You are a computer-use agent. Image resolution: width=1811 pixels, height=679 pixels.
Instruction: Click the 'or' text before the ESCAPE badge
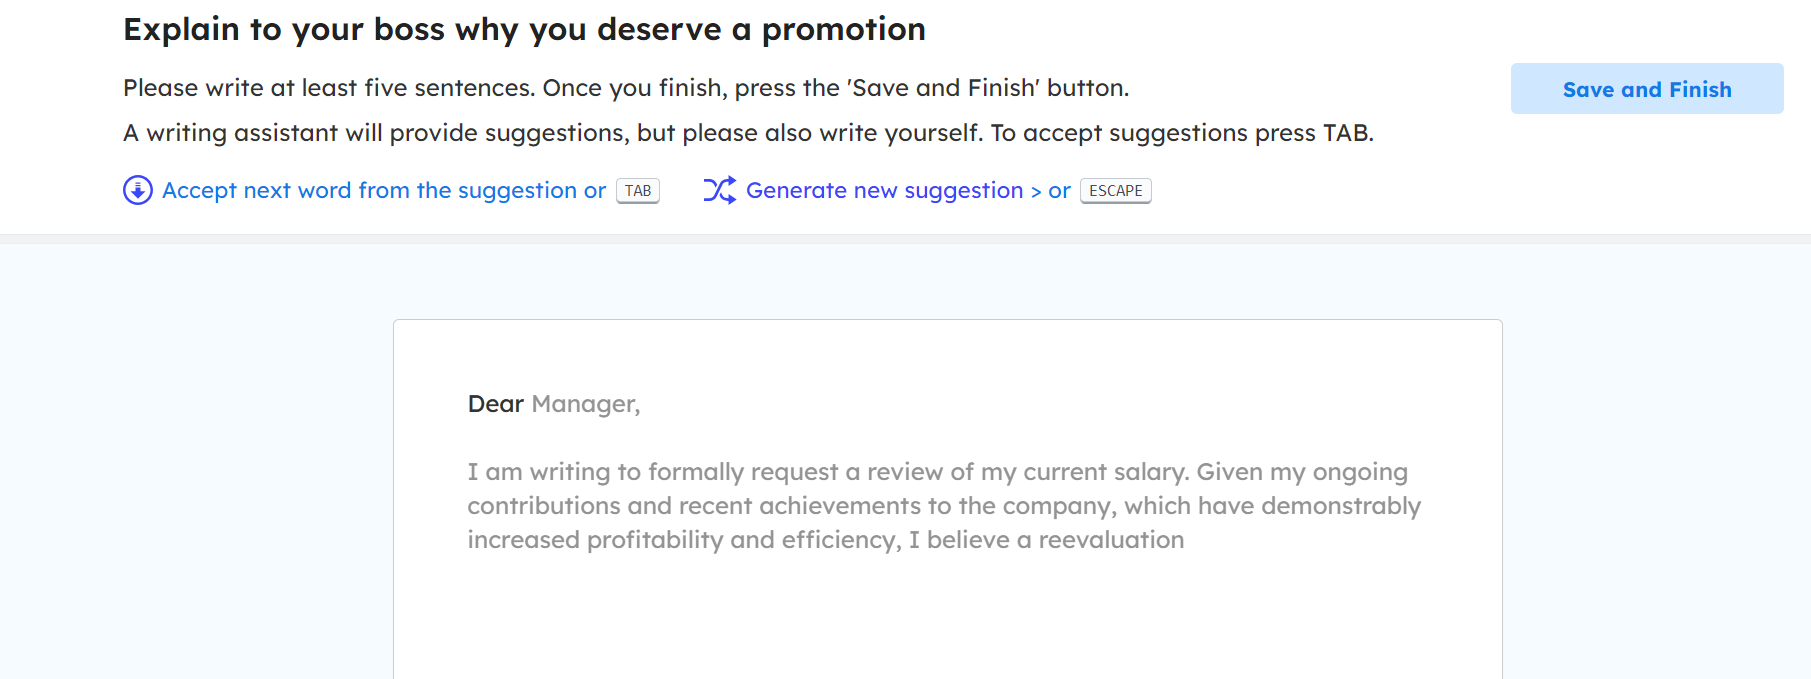click(1059, 190)
